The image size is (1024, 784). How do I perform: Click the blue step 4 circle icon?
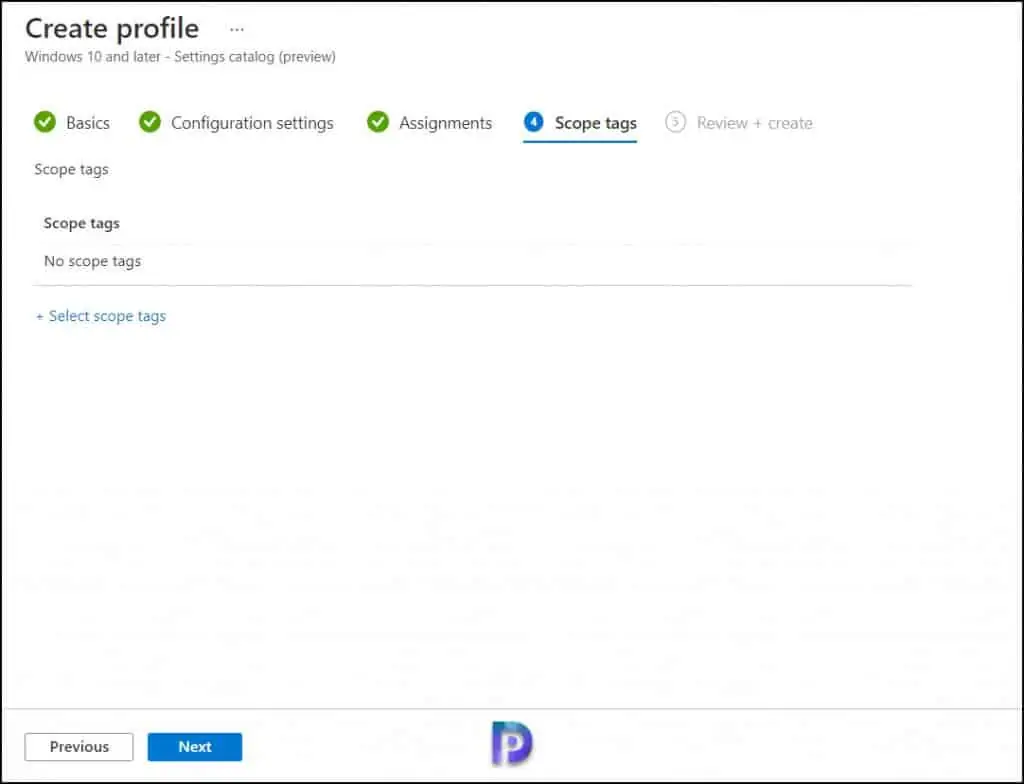[x=534, y=122]
